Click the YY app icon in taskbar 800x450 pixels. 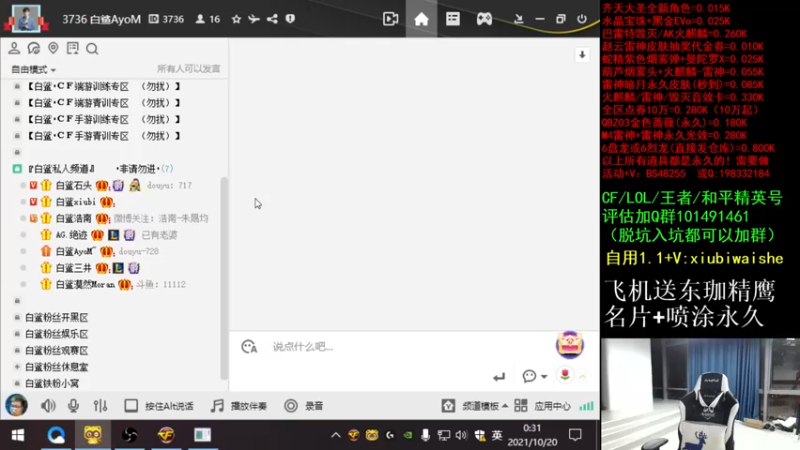(92, 435)
